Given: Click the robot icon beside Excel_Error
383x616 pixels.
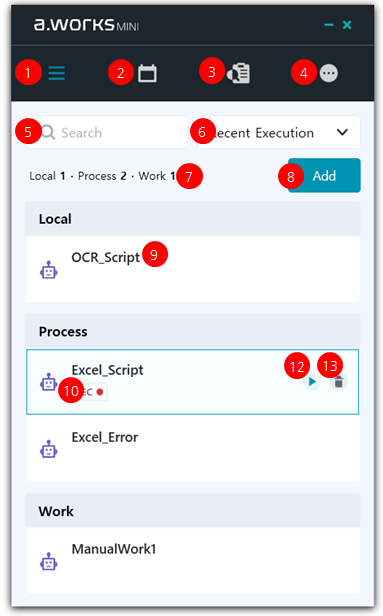Looking at the screenshot, I should click(x=49, y=449).
